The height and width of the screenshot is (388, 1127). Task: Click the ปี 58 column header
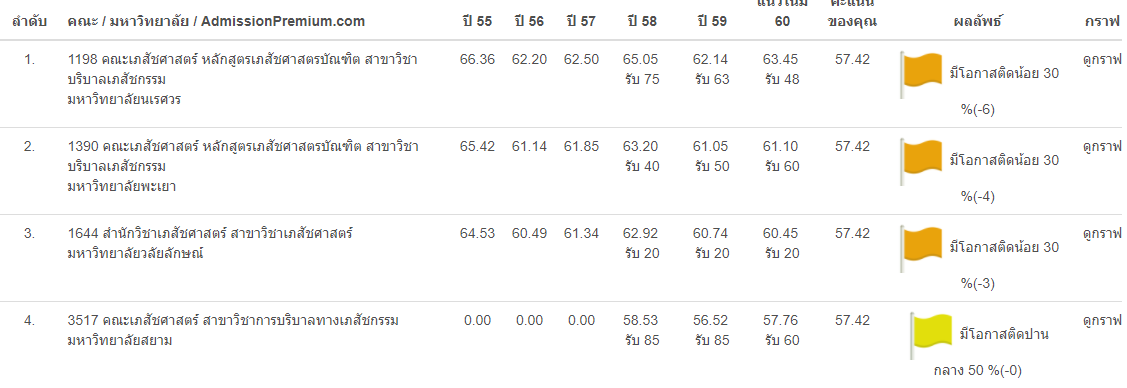click(642, 22)
